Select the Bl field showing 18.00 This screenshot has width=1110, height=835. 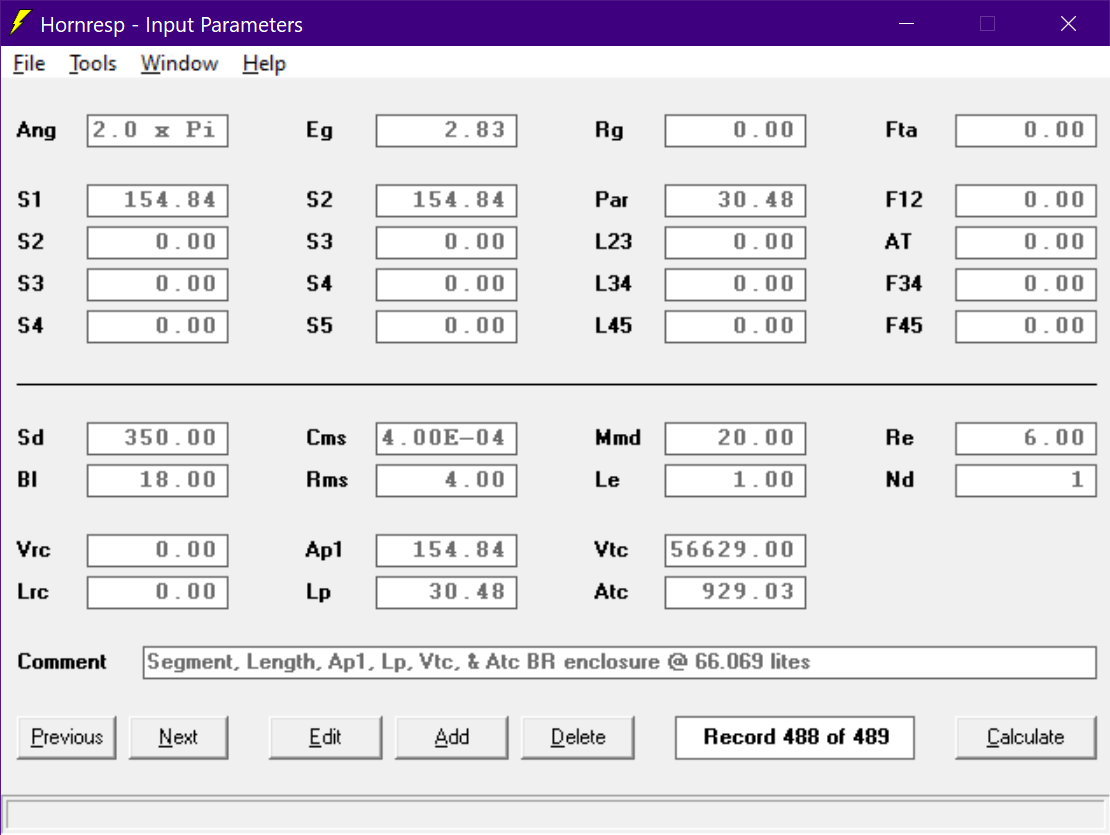pos(157,480)
